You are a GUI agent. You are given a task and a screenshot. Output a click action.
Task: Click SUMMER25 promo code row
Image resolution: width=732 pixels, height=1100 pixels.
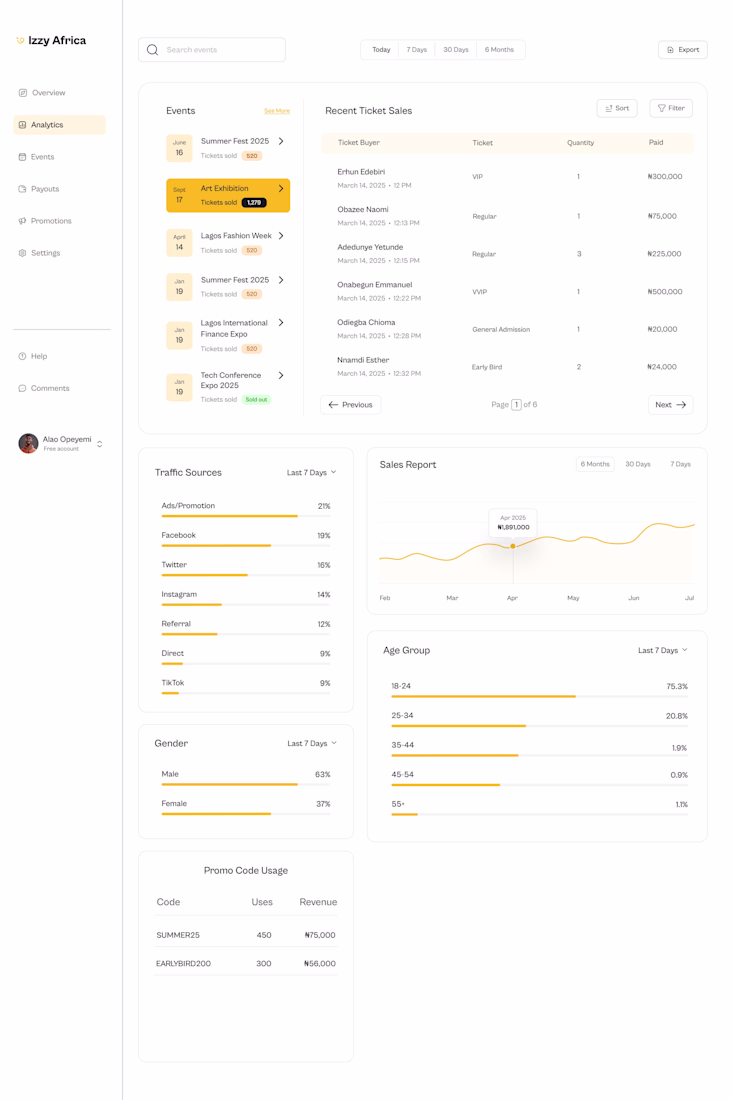[246, 935]
